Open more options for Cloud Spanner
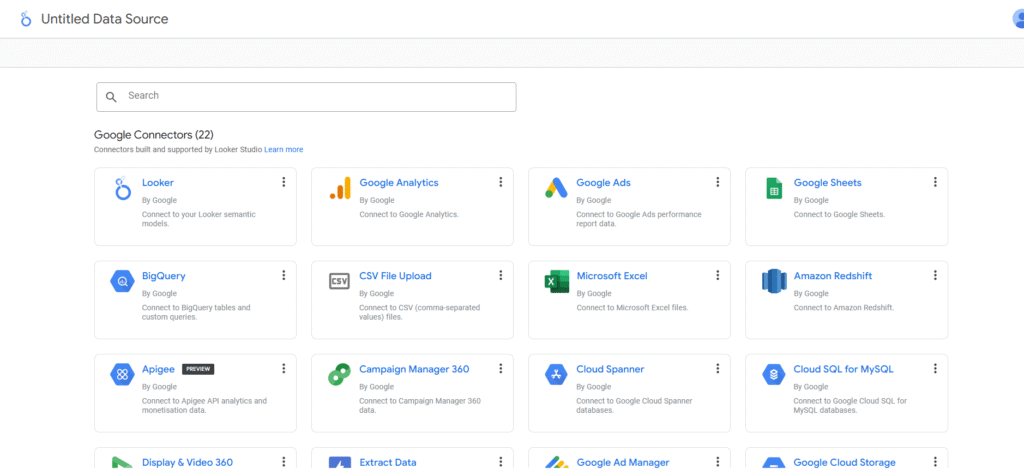This screenshot has height=469, width=1024. 717,368
